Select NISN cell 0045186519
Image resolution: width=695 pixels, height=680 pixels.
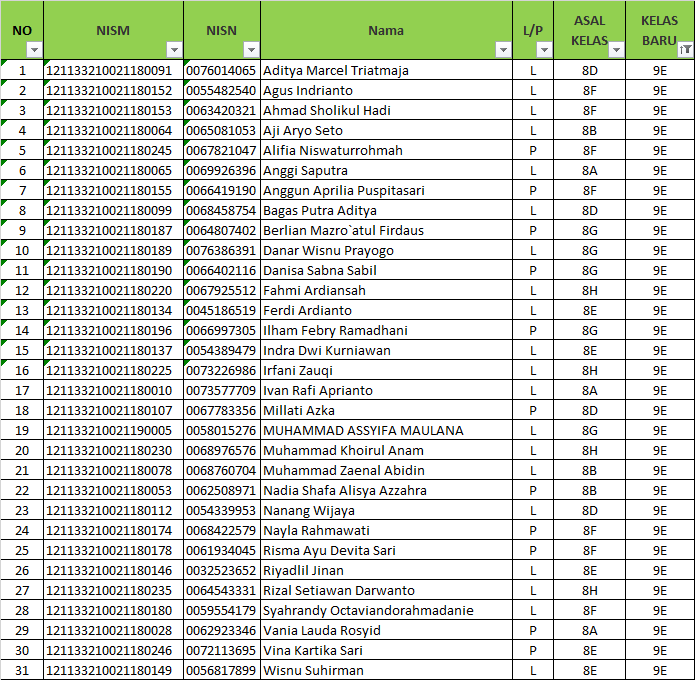coord(222,310)
